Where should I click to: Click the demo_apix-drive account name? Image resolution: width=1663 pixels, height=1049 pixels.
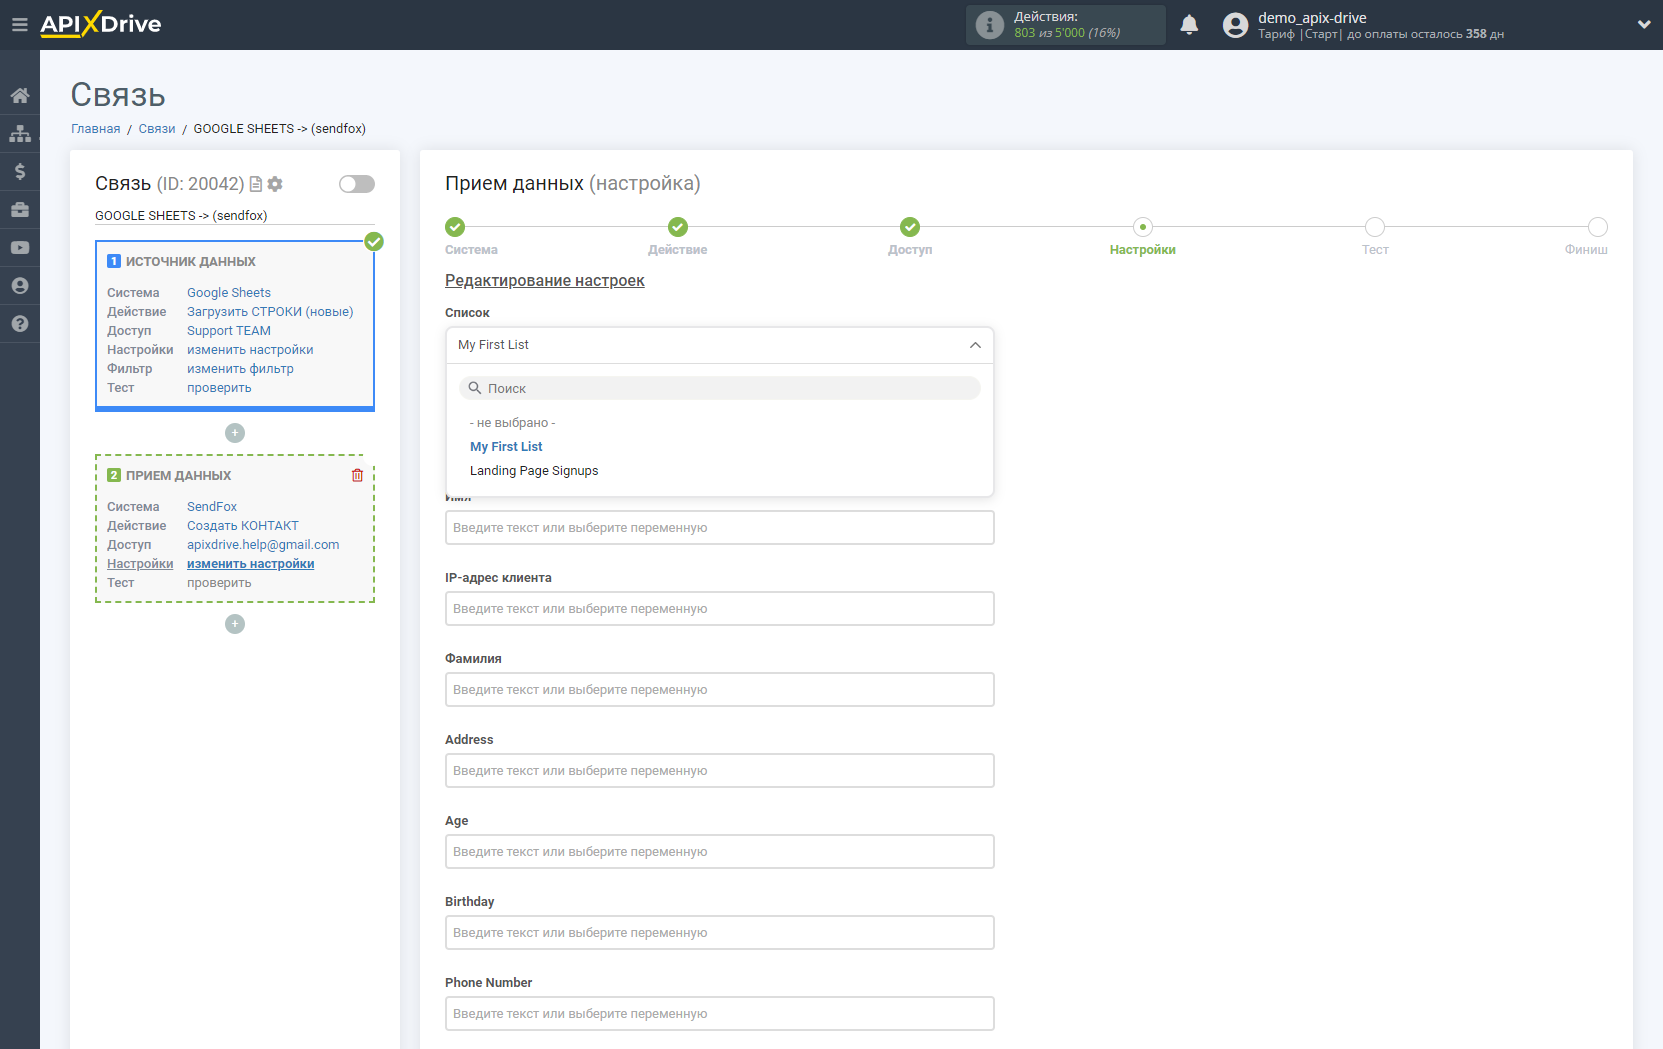point(1312,18)
